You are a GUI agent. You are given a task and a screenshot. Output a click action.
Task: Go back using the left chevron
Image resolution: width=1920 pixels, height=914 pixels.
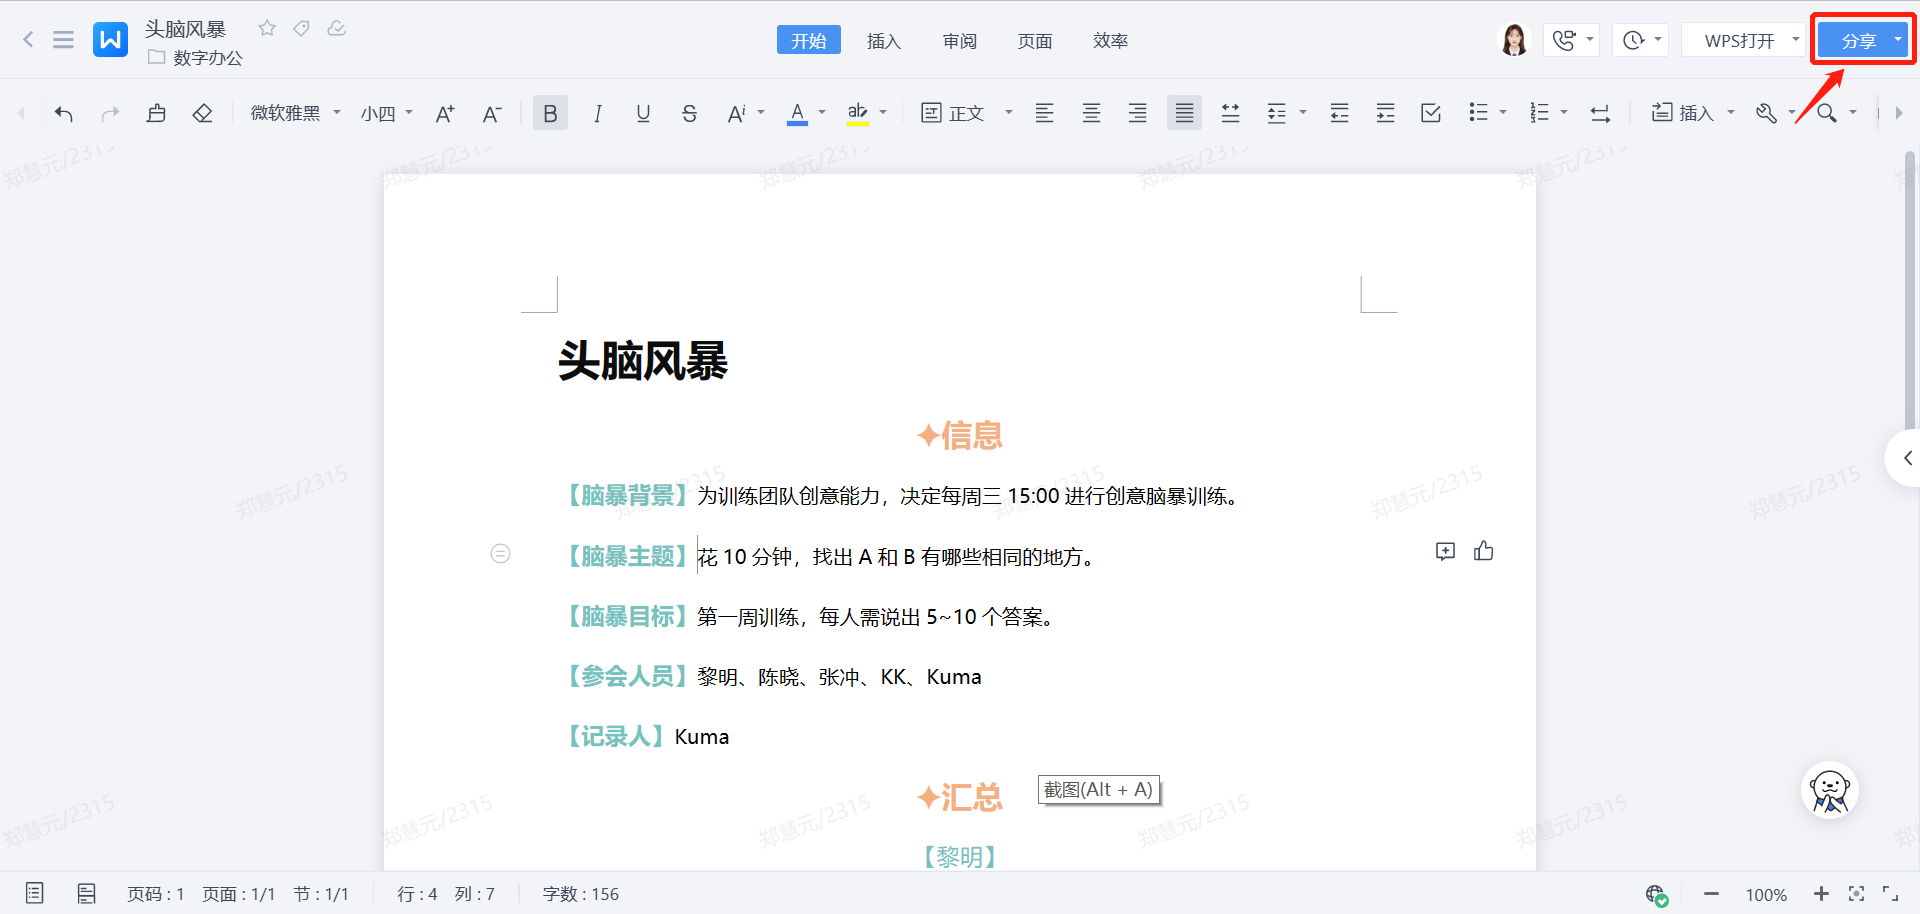[x=28, y=40]
